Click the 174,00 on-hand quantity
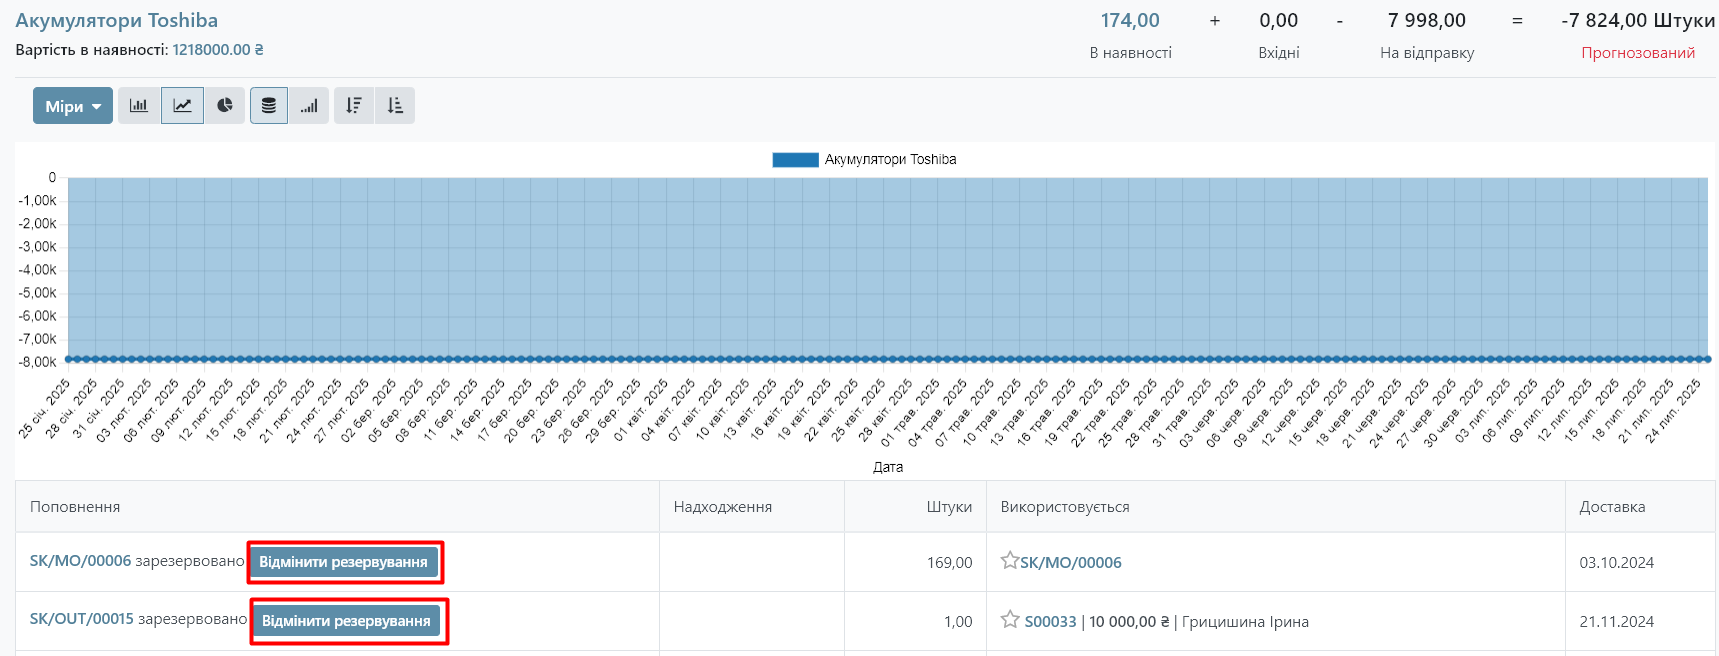1719x656 pixels. click(1130, 21)
